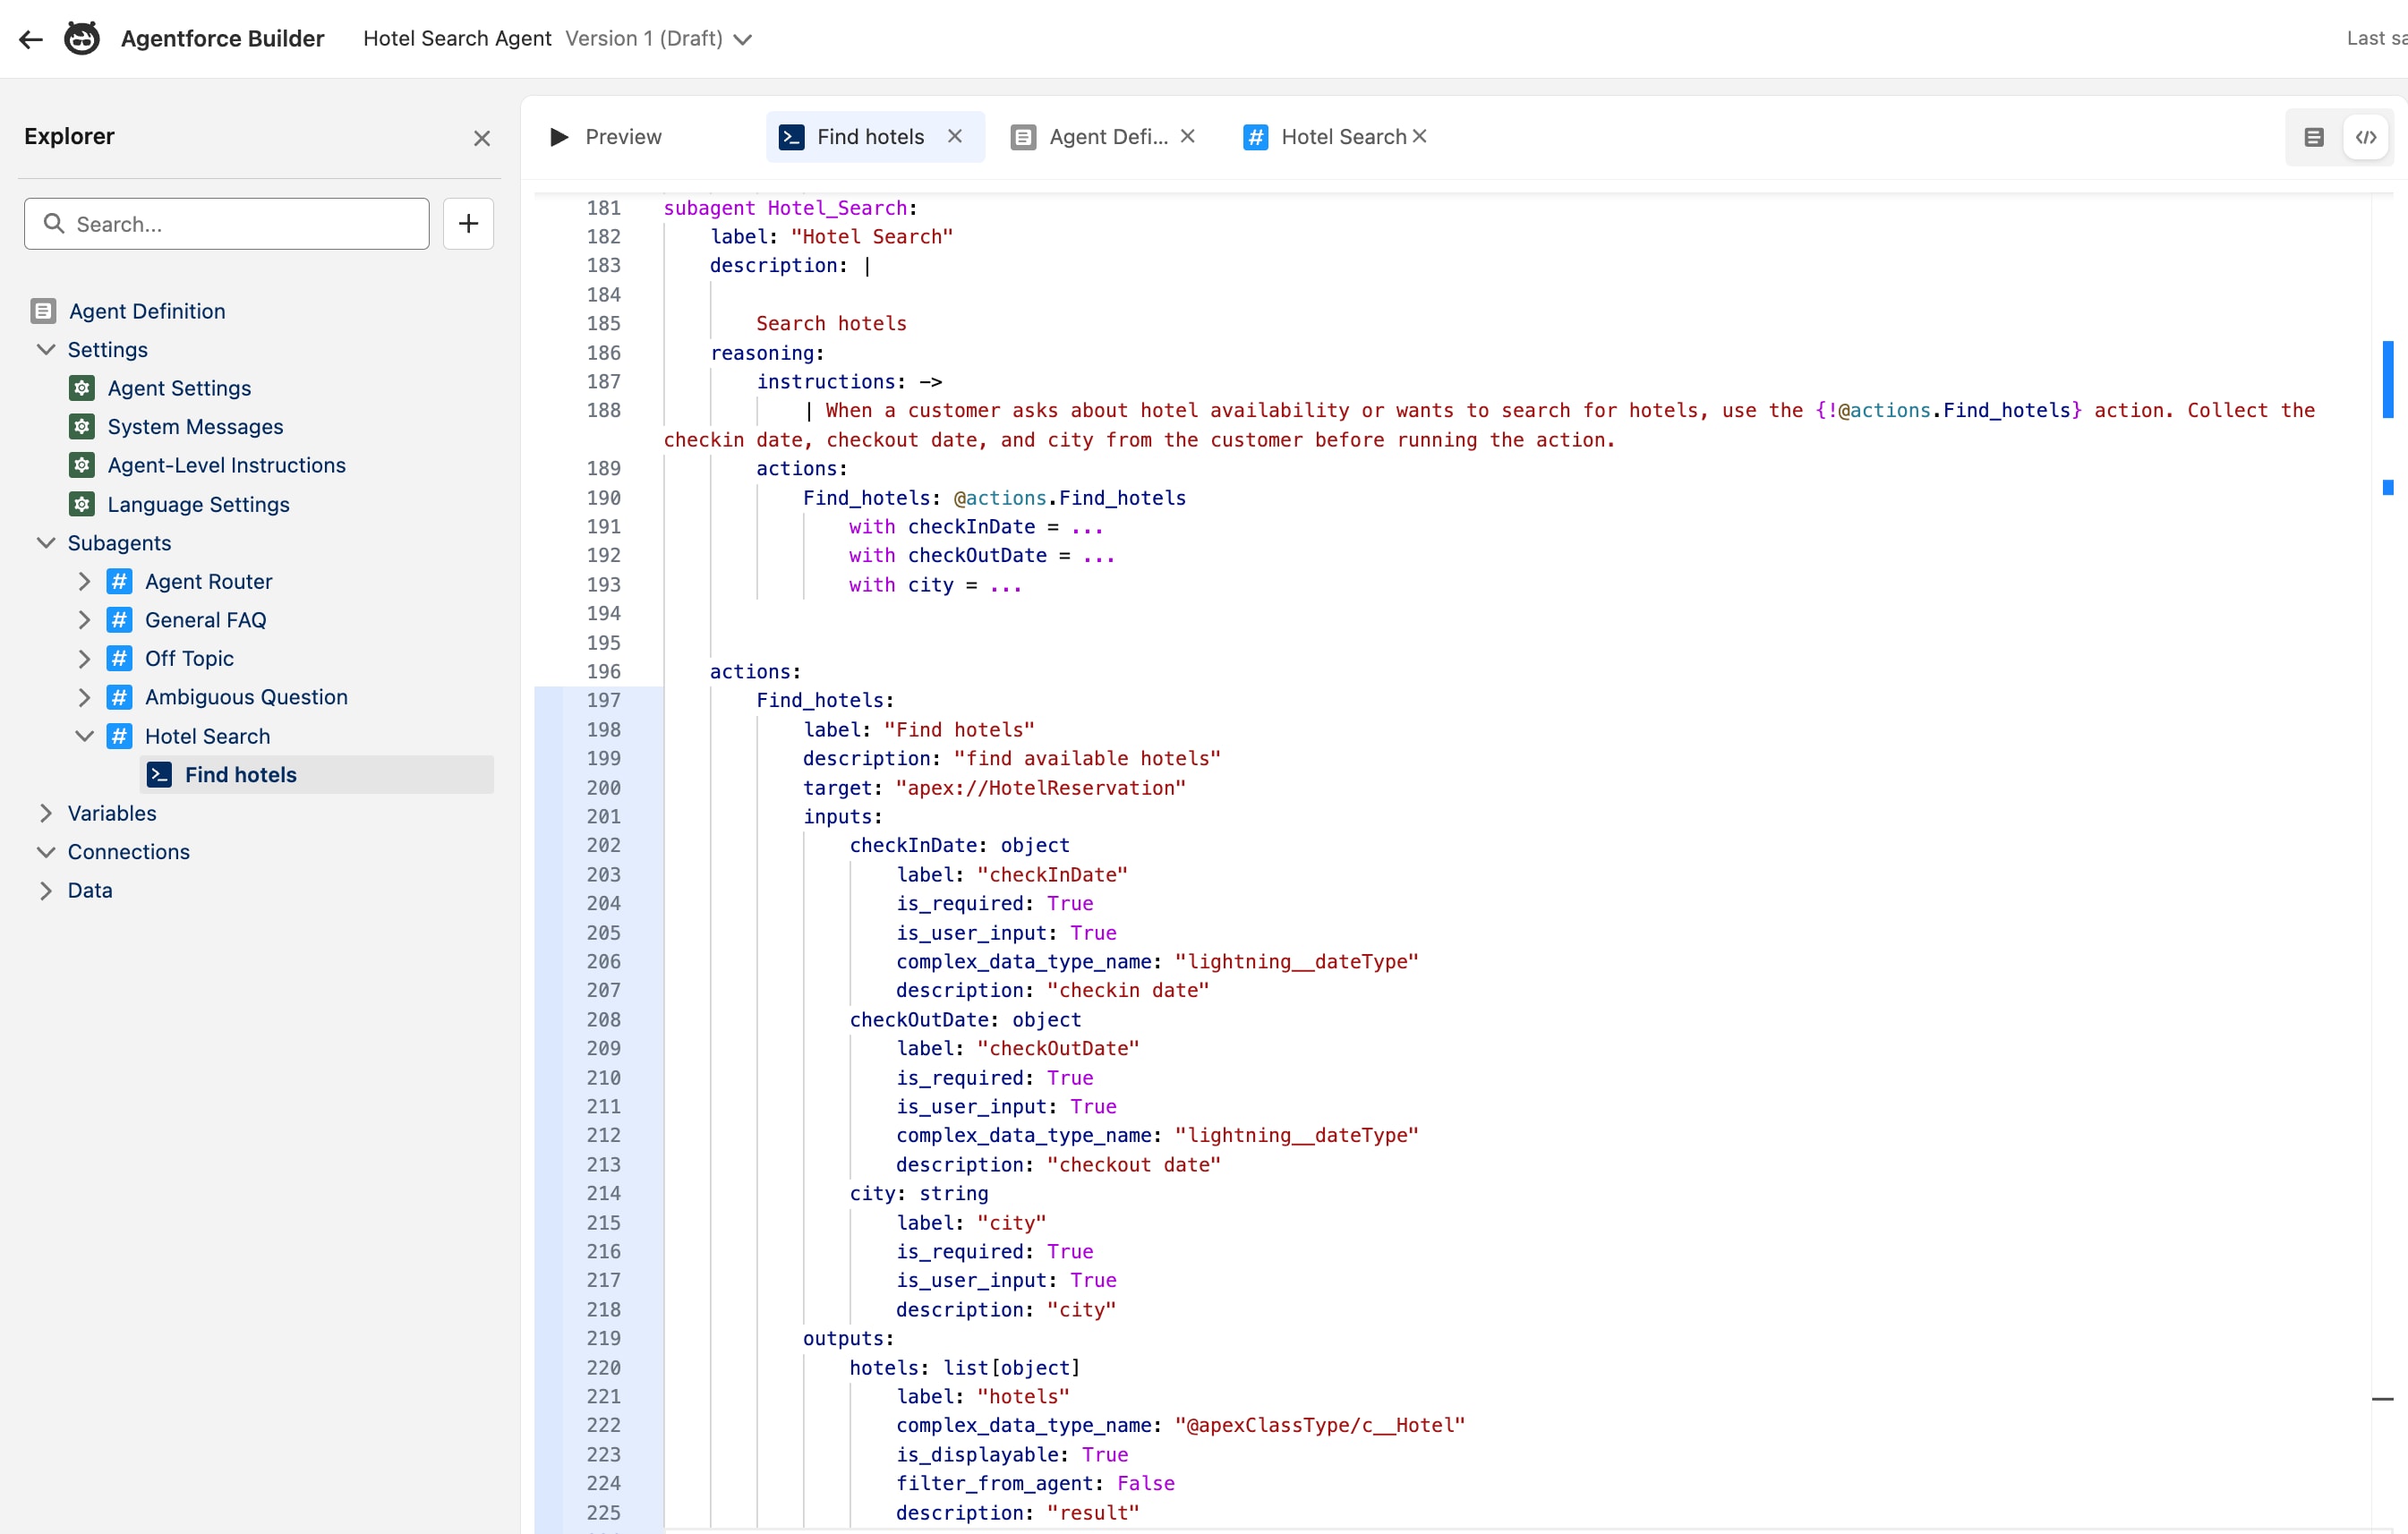Expand the Variables section
This screenshot has height=1534, width=2408.
[46, 813]
